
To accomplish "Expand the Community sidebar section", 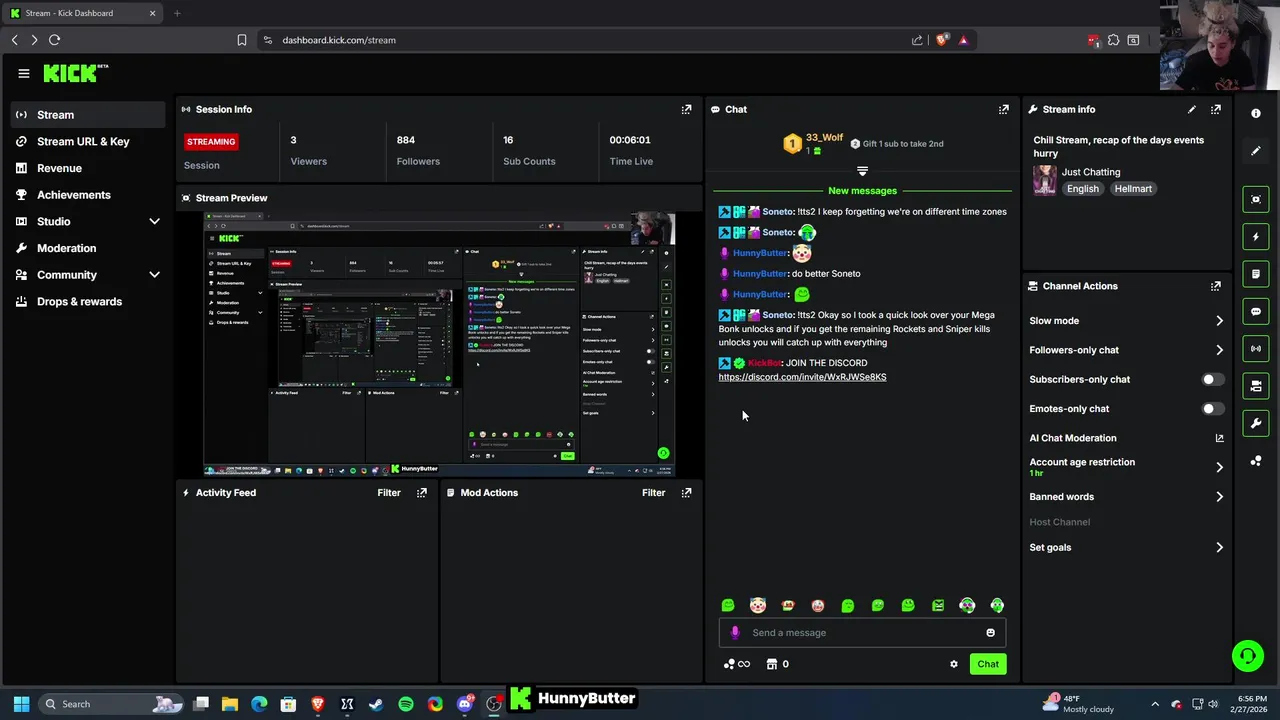I will [154, 275].
